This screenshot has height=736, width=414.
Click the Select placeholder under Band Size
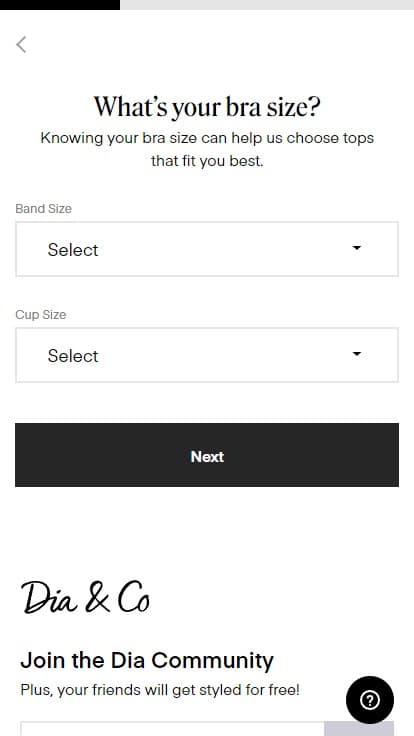(x=73, y=250)
